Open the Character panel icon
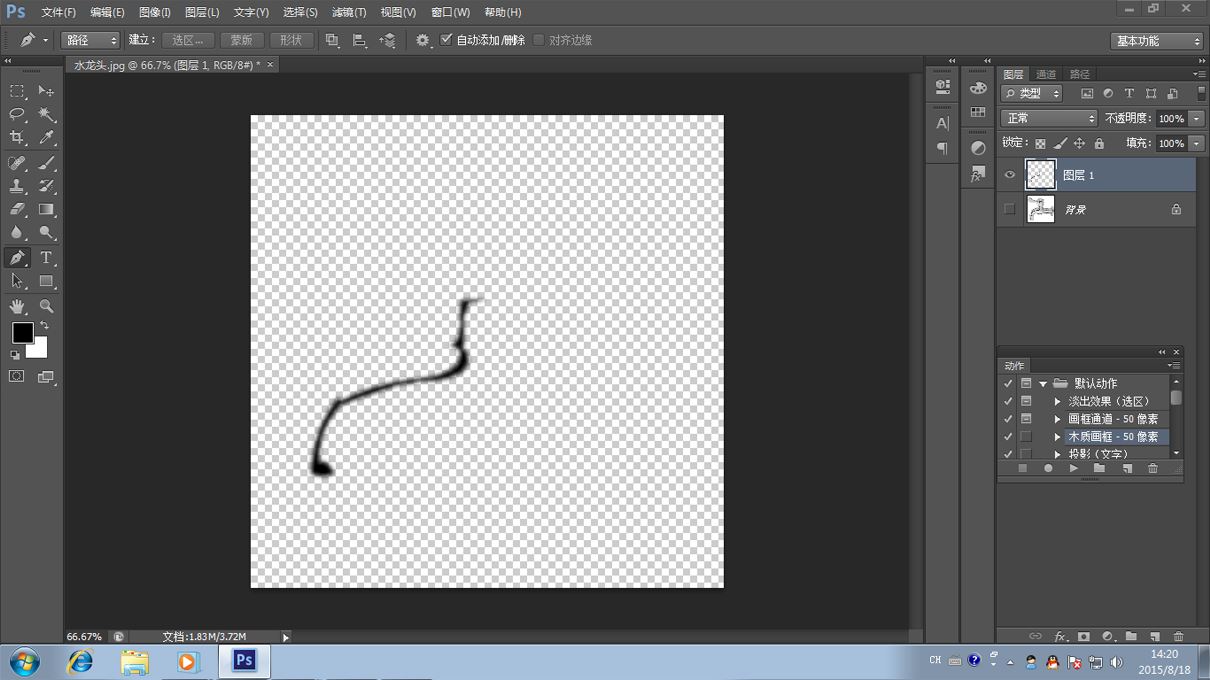Viewport: 1210px width, 680px height. pyautogui.click(x=942, y=124)
